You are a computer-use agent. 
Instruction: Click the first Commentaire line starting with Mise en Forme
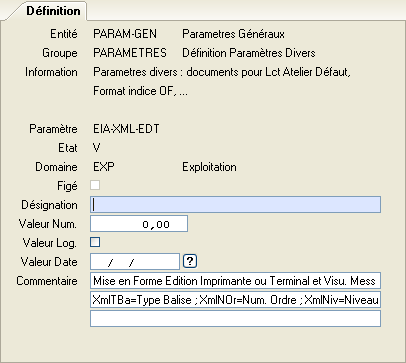(235, 281)
